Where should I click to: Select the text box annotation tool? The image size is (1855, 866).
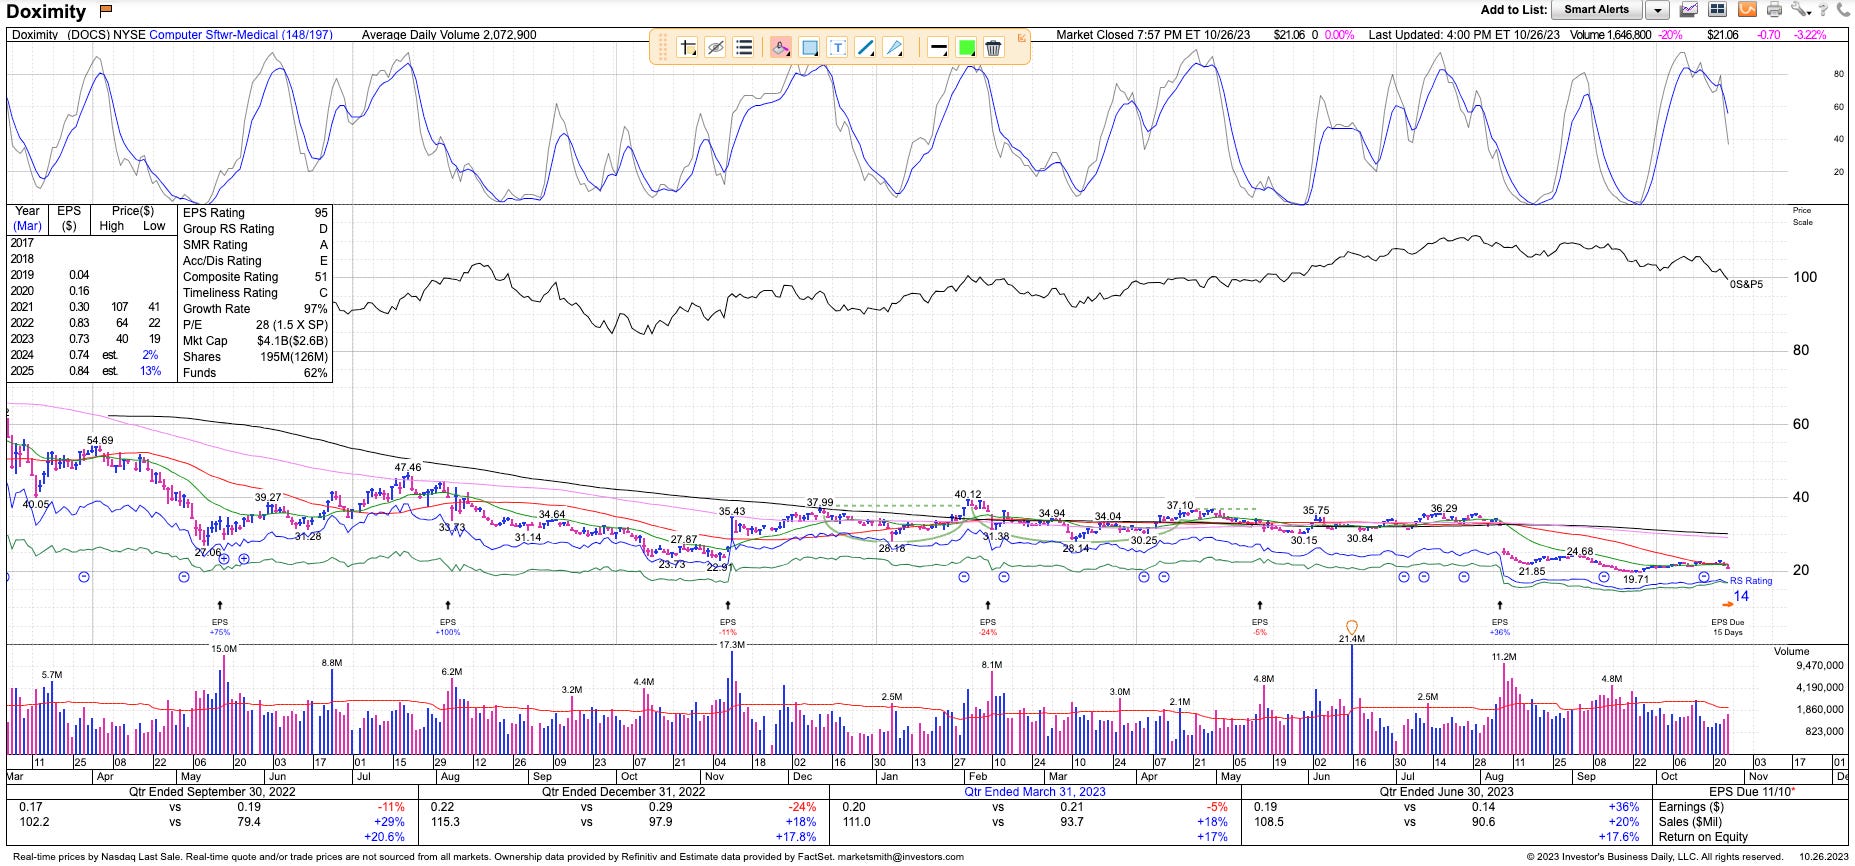click(x=837, y=47)
